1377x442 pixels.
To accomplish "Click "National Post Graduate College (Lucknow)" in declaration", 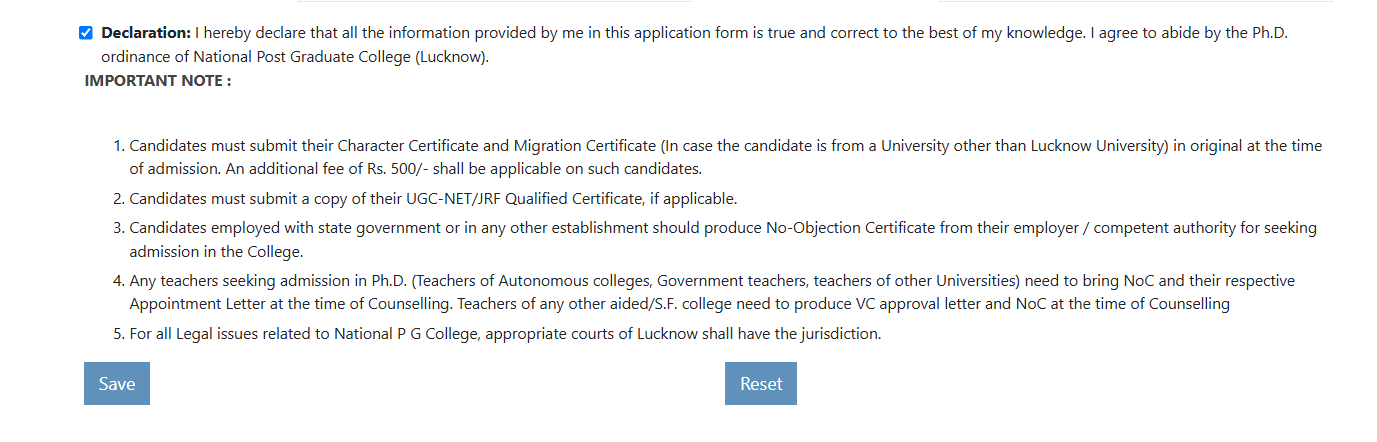I will click(342, 56).
